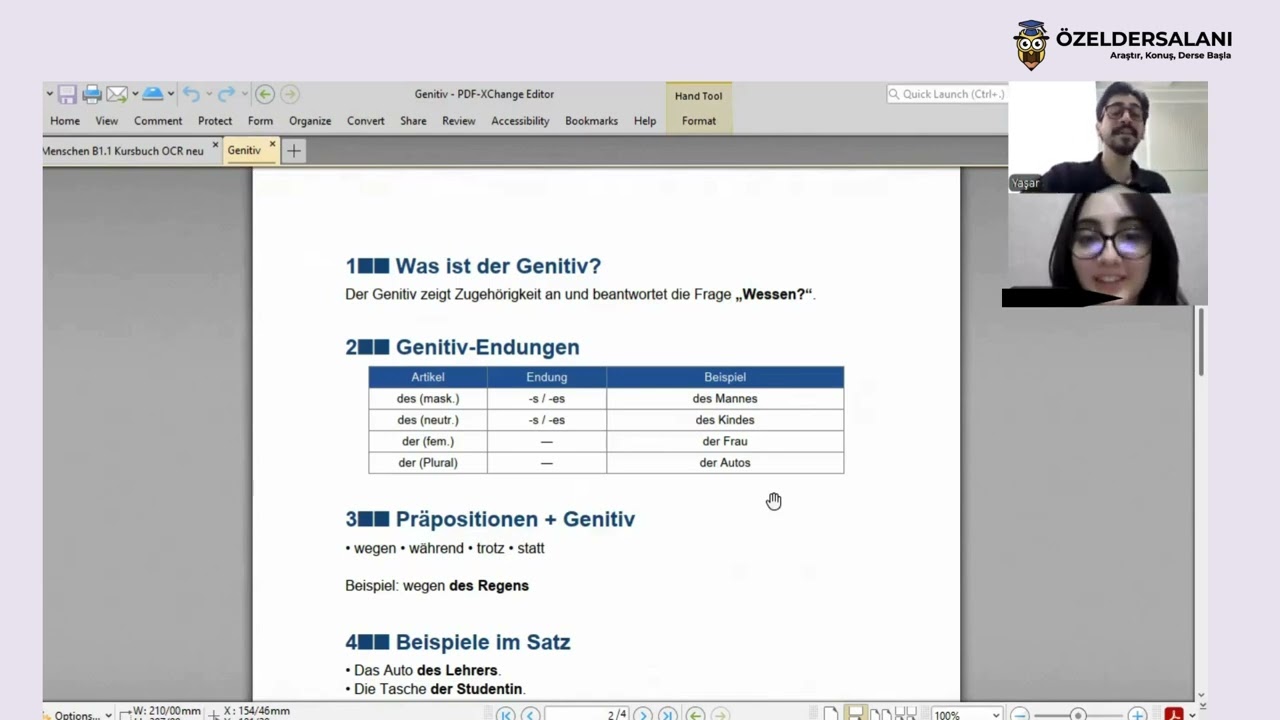Click the Save icon in quick toolbar
The image size is (1280, 720).
click(x=67, y=94)
